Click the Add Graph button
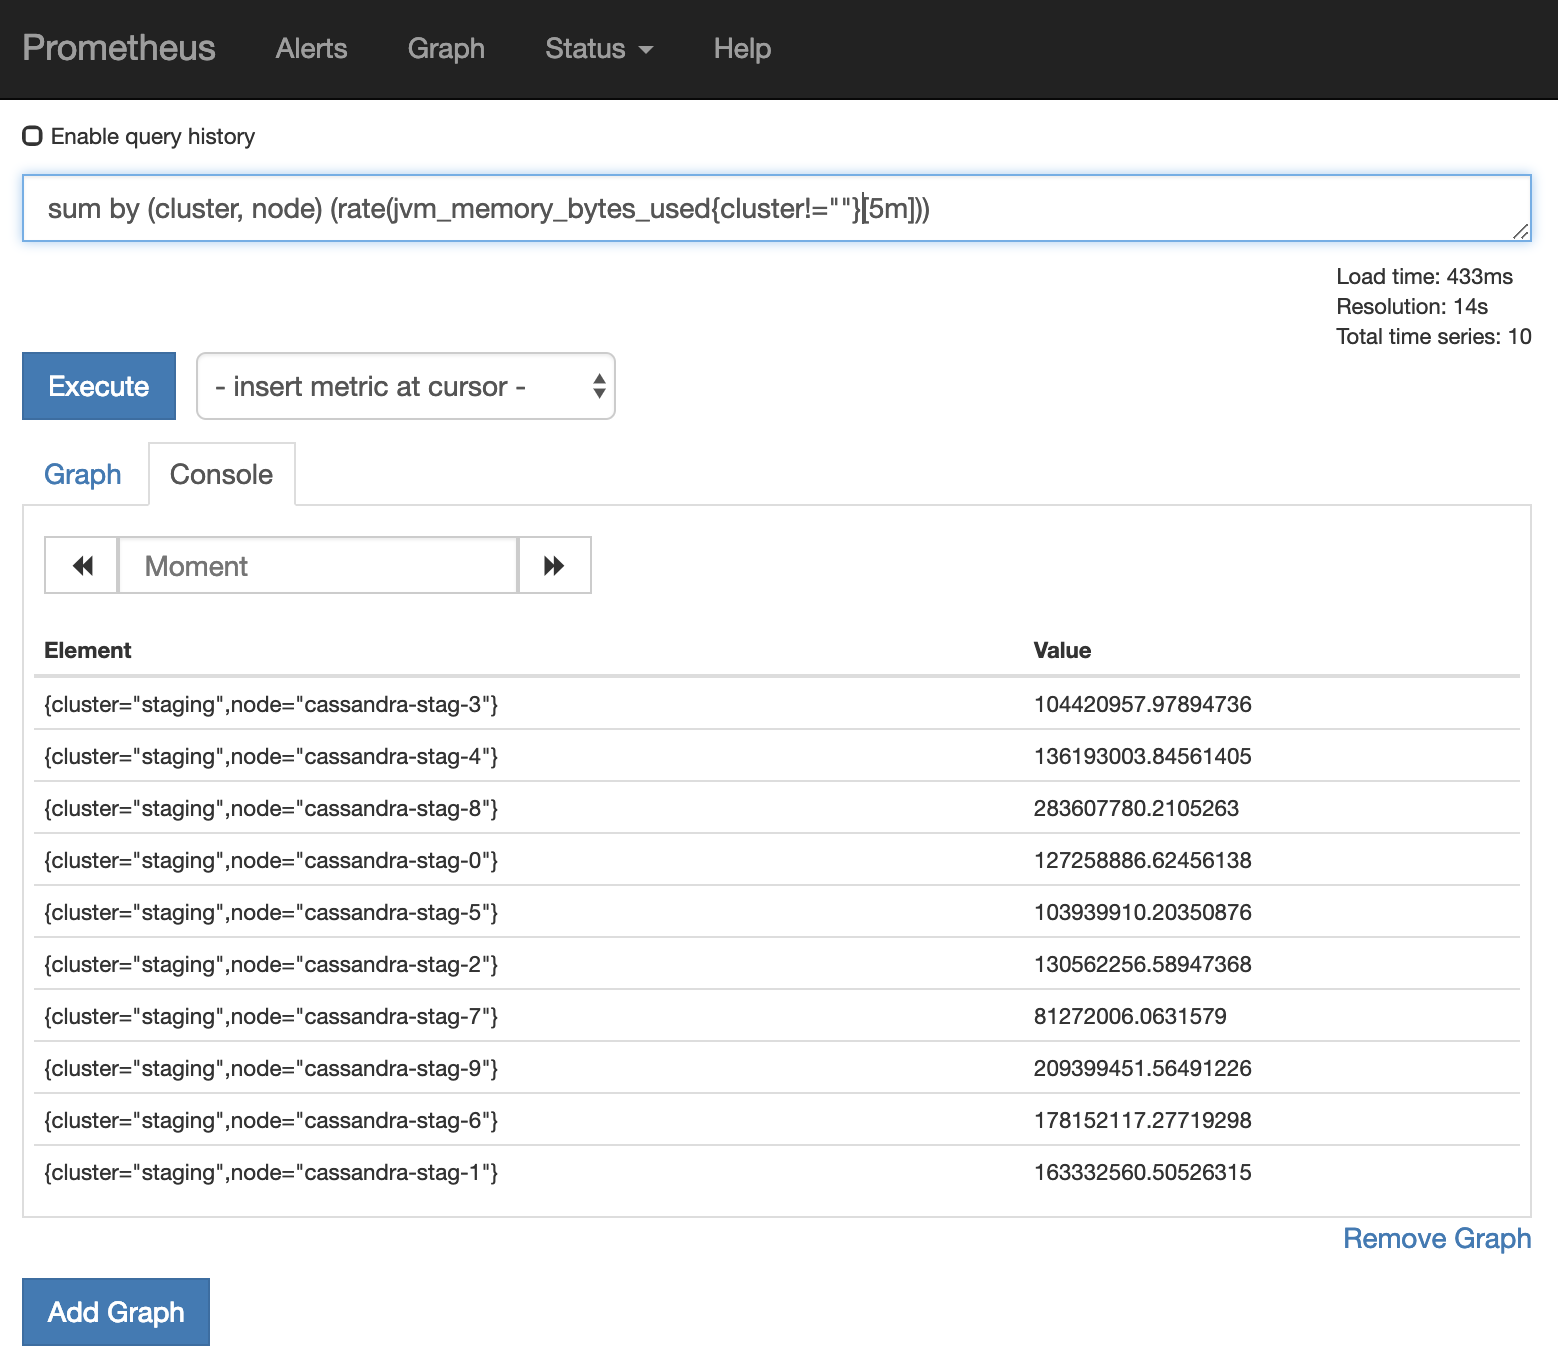Image resolution: width=1558 pixels, height=1370 pixels. pos(116,1312)
